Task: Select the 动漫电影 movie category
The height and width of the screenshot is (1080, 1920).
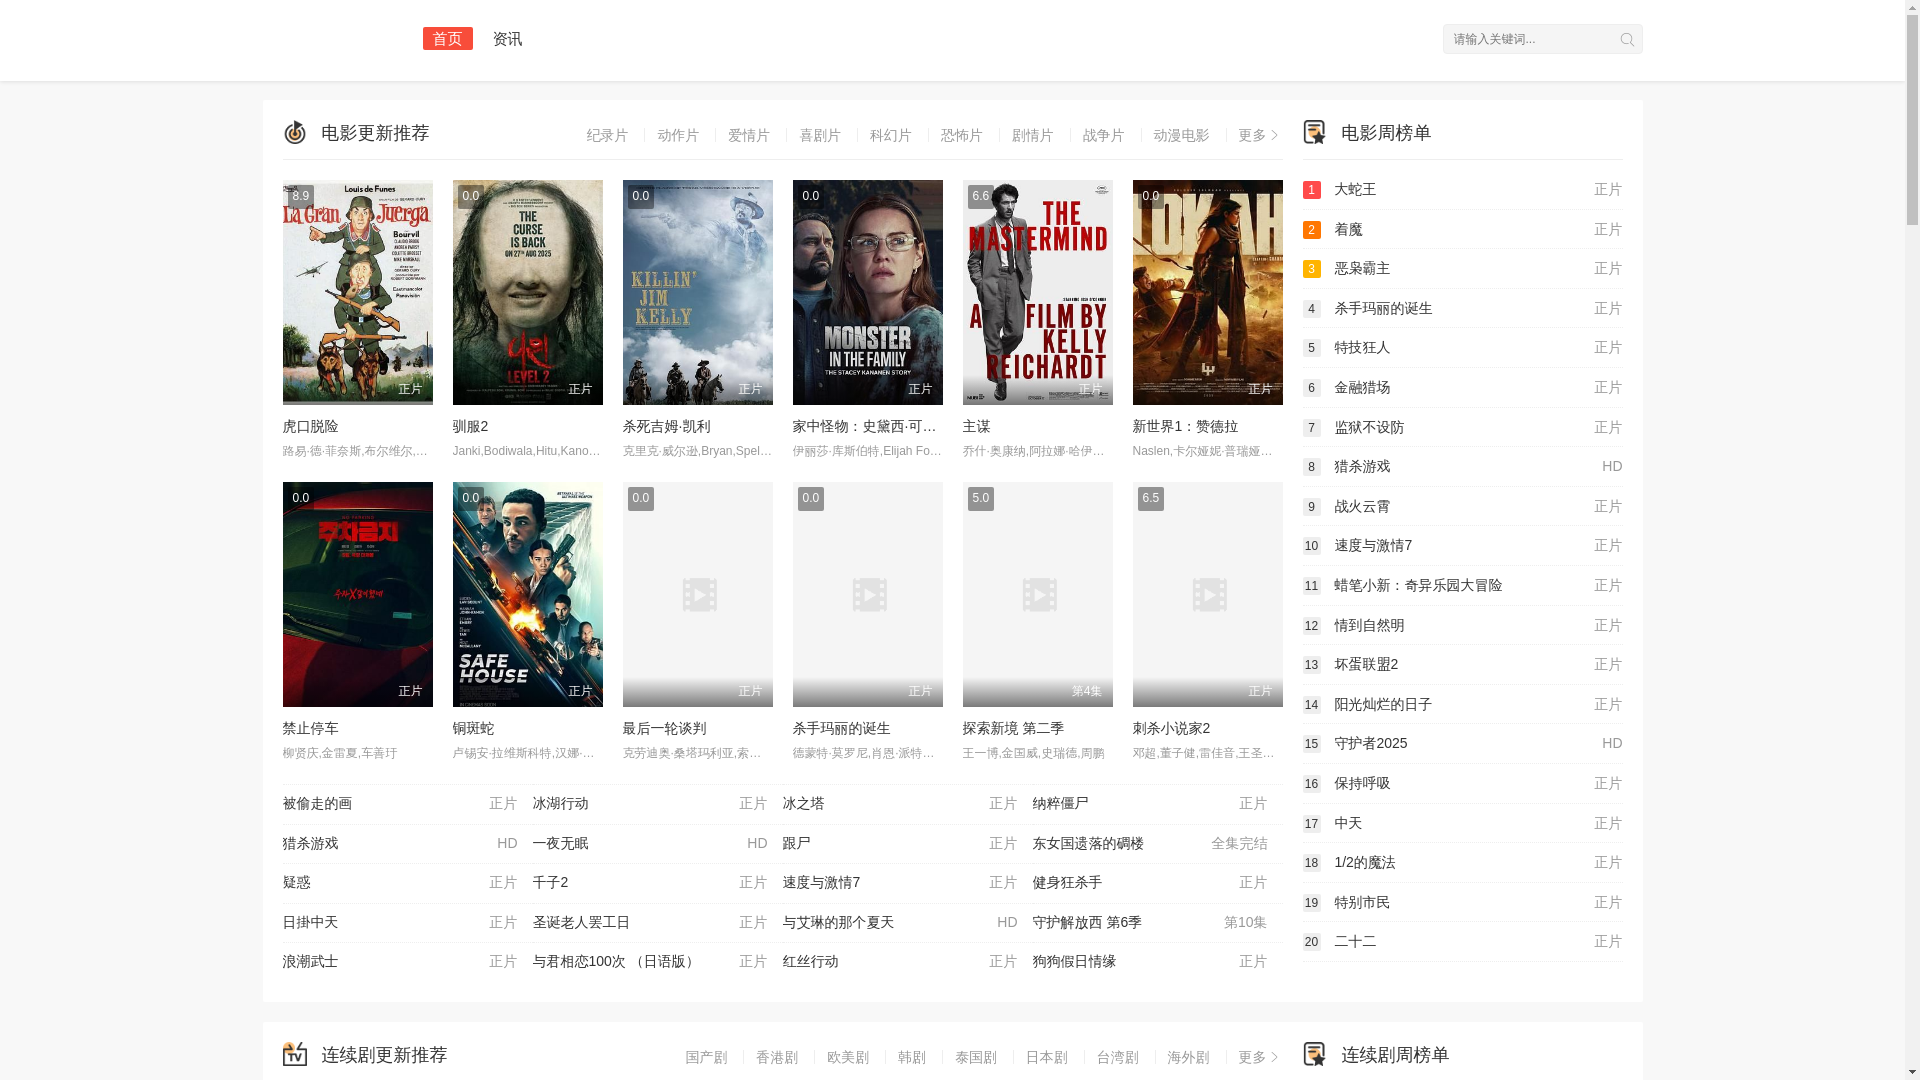Action: coord(1181,135)
